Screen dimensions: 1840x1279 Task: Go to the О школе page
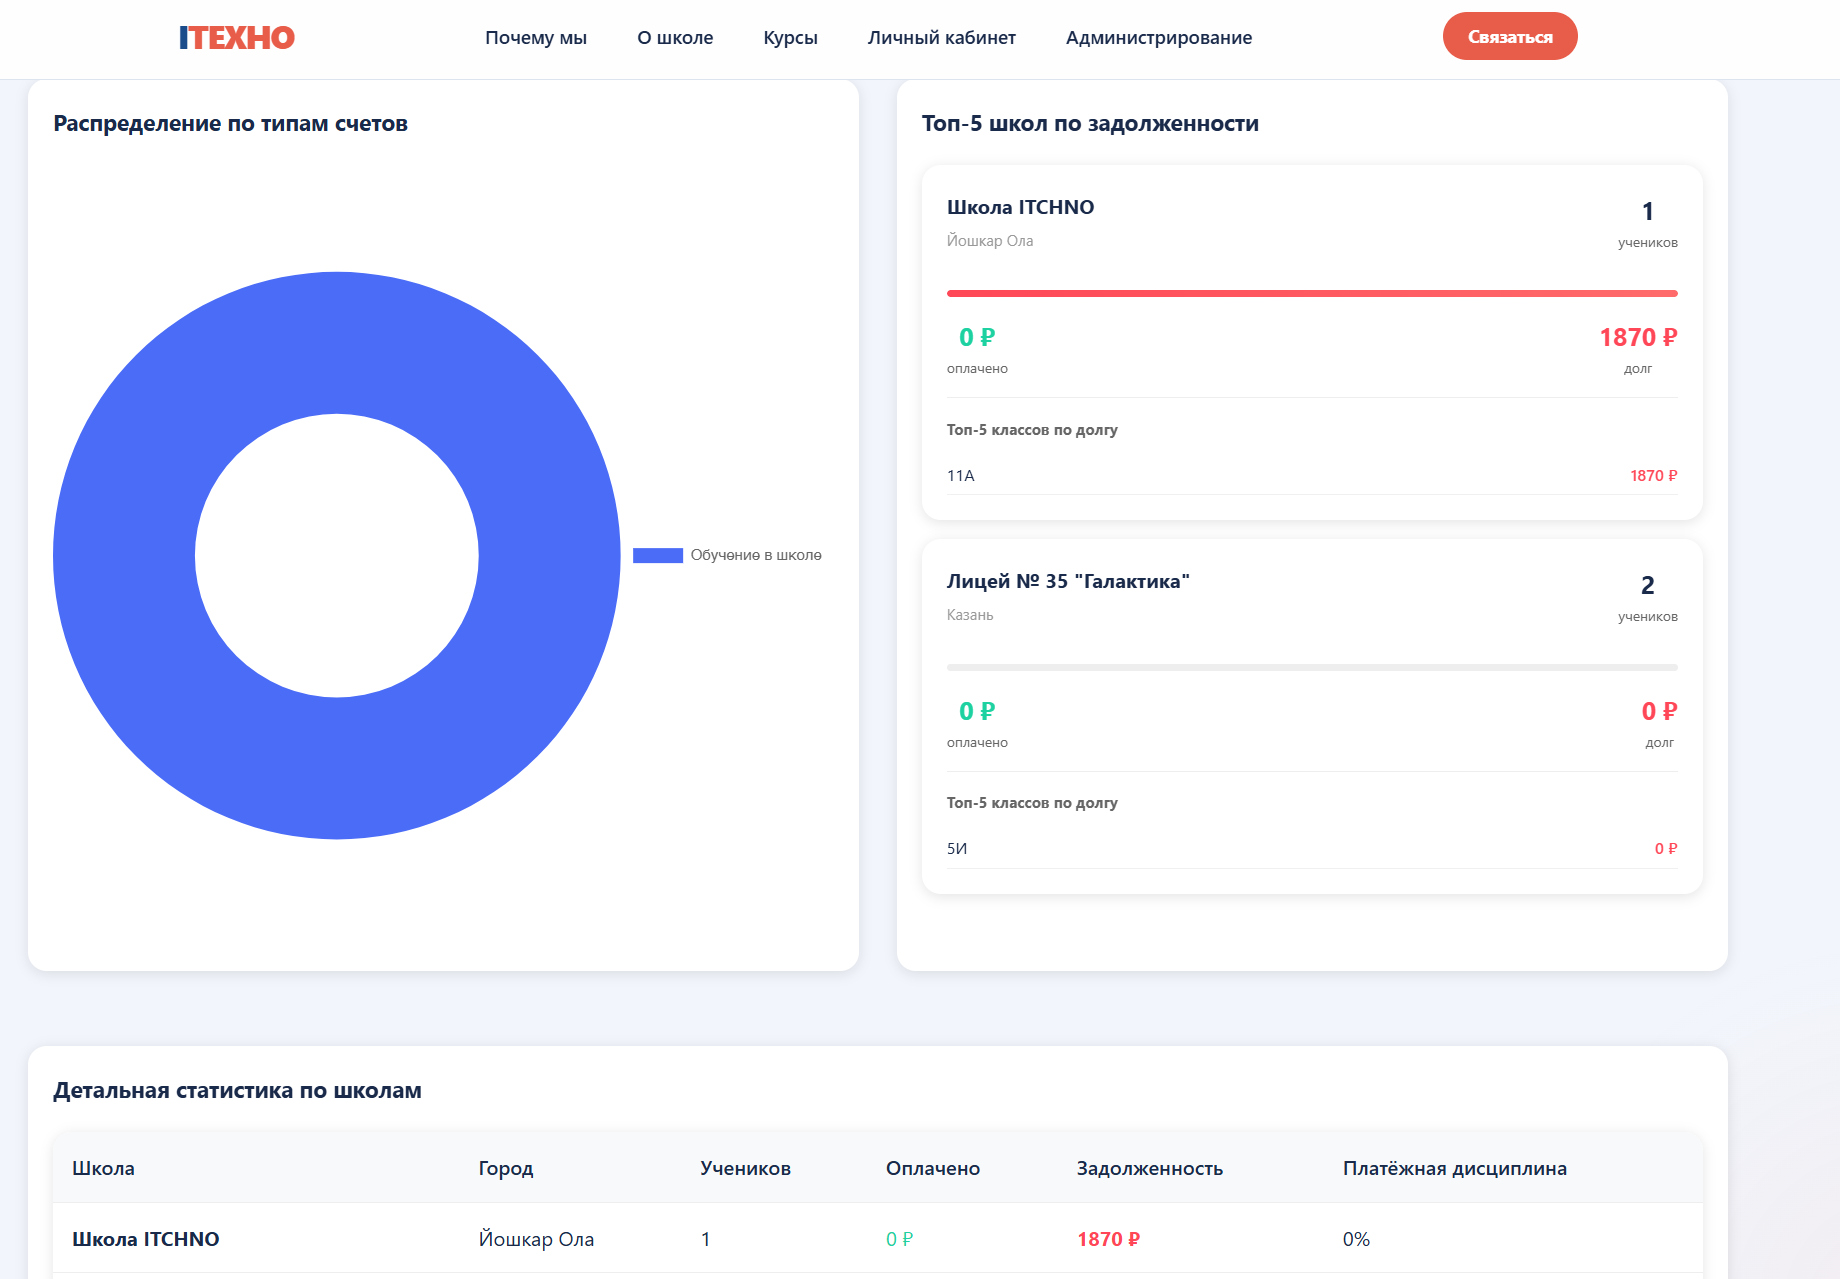coord(675,38)
